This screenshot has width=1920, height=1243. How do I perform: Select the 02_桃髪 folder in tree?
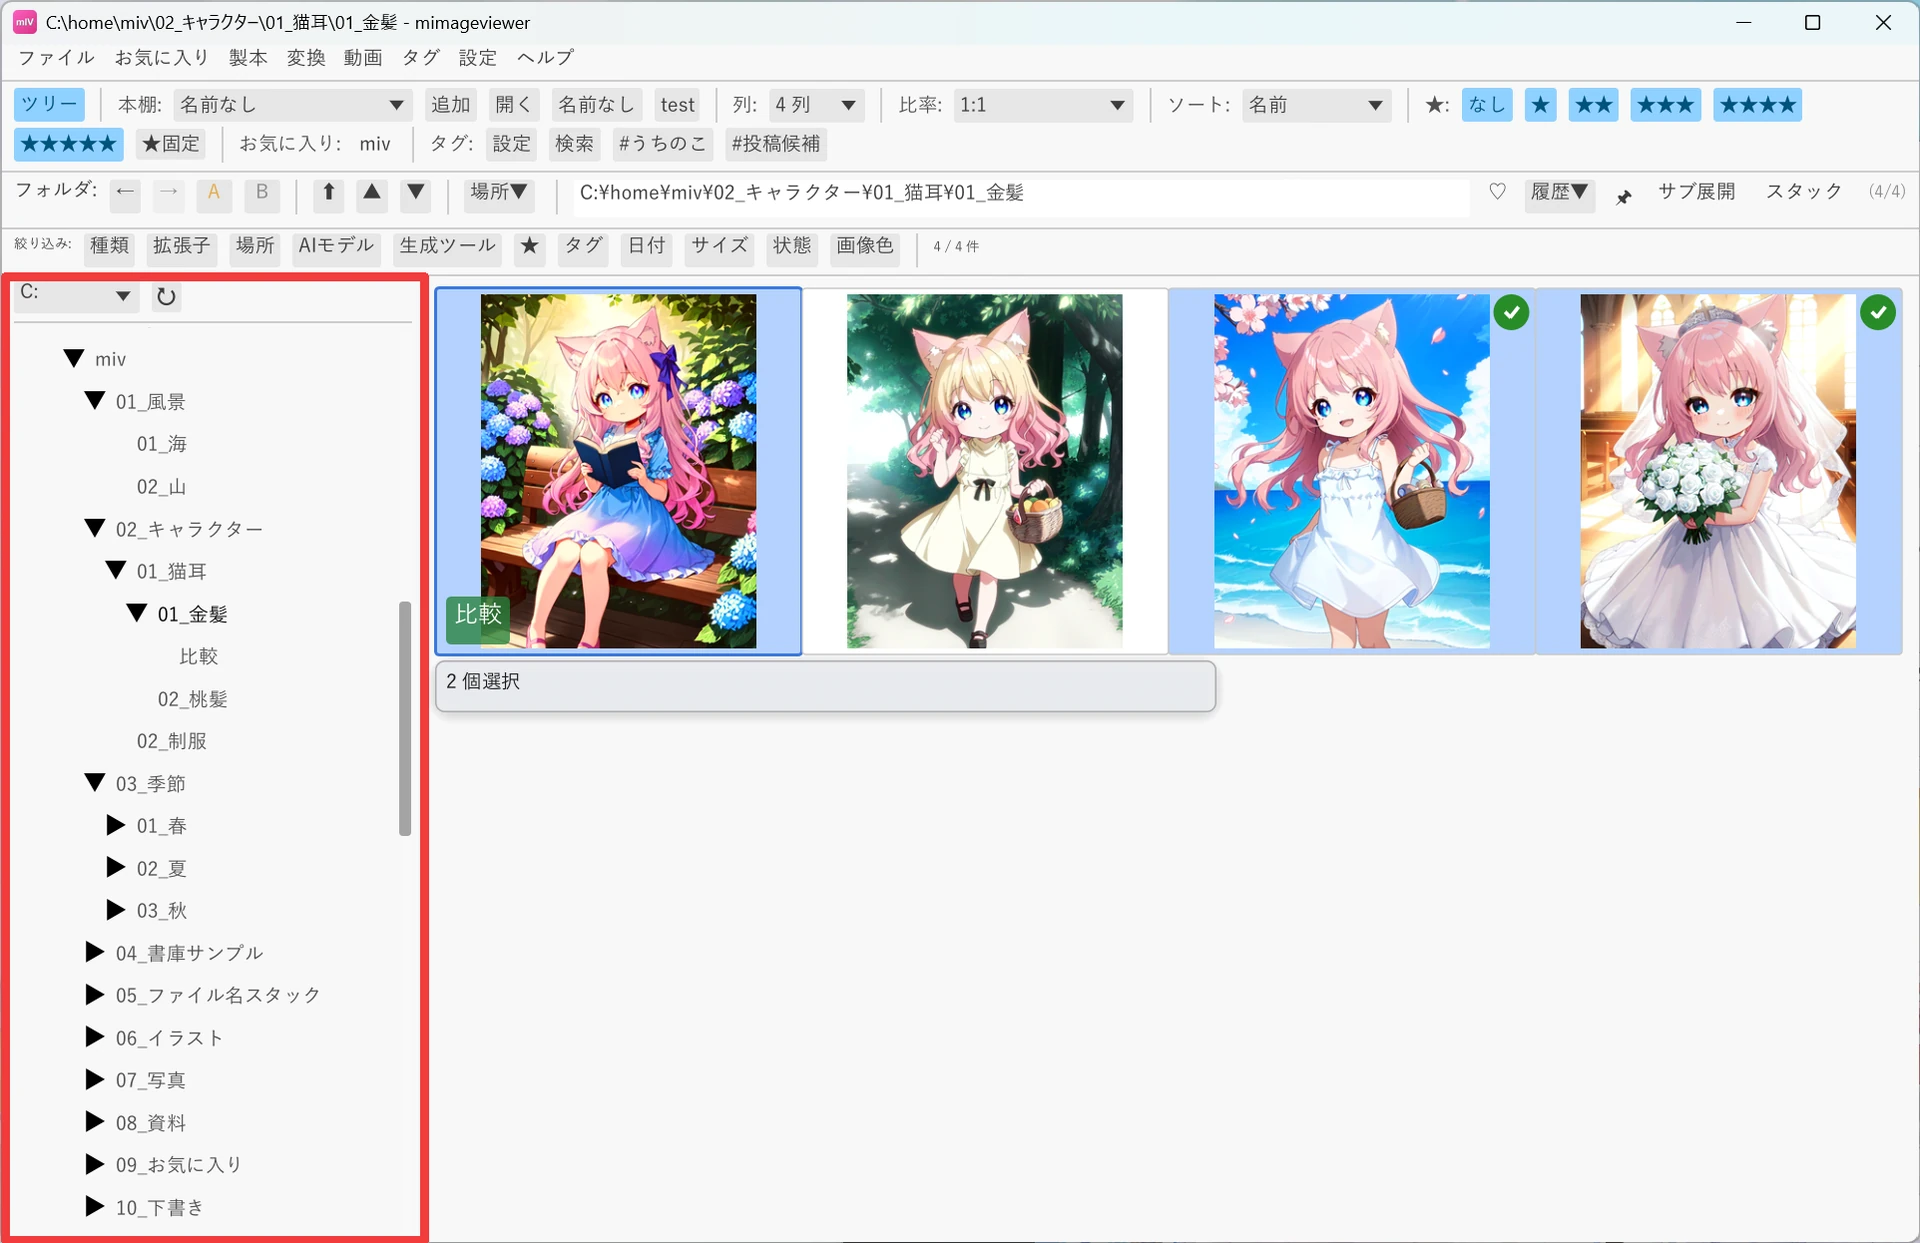click(193, 699)
